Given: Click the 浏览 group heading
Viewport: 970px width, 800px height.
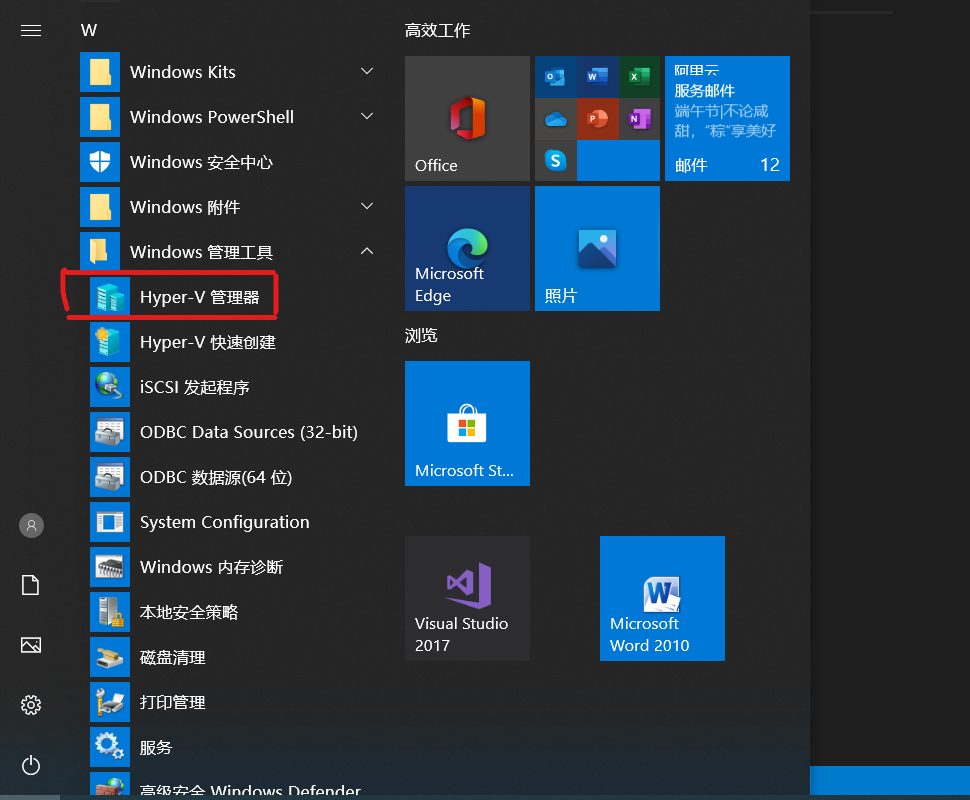Looking at the screenshot, I should pyautogui.click(x=421, y=335).
